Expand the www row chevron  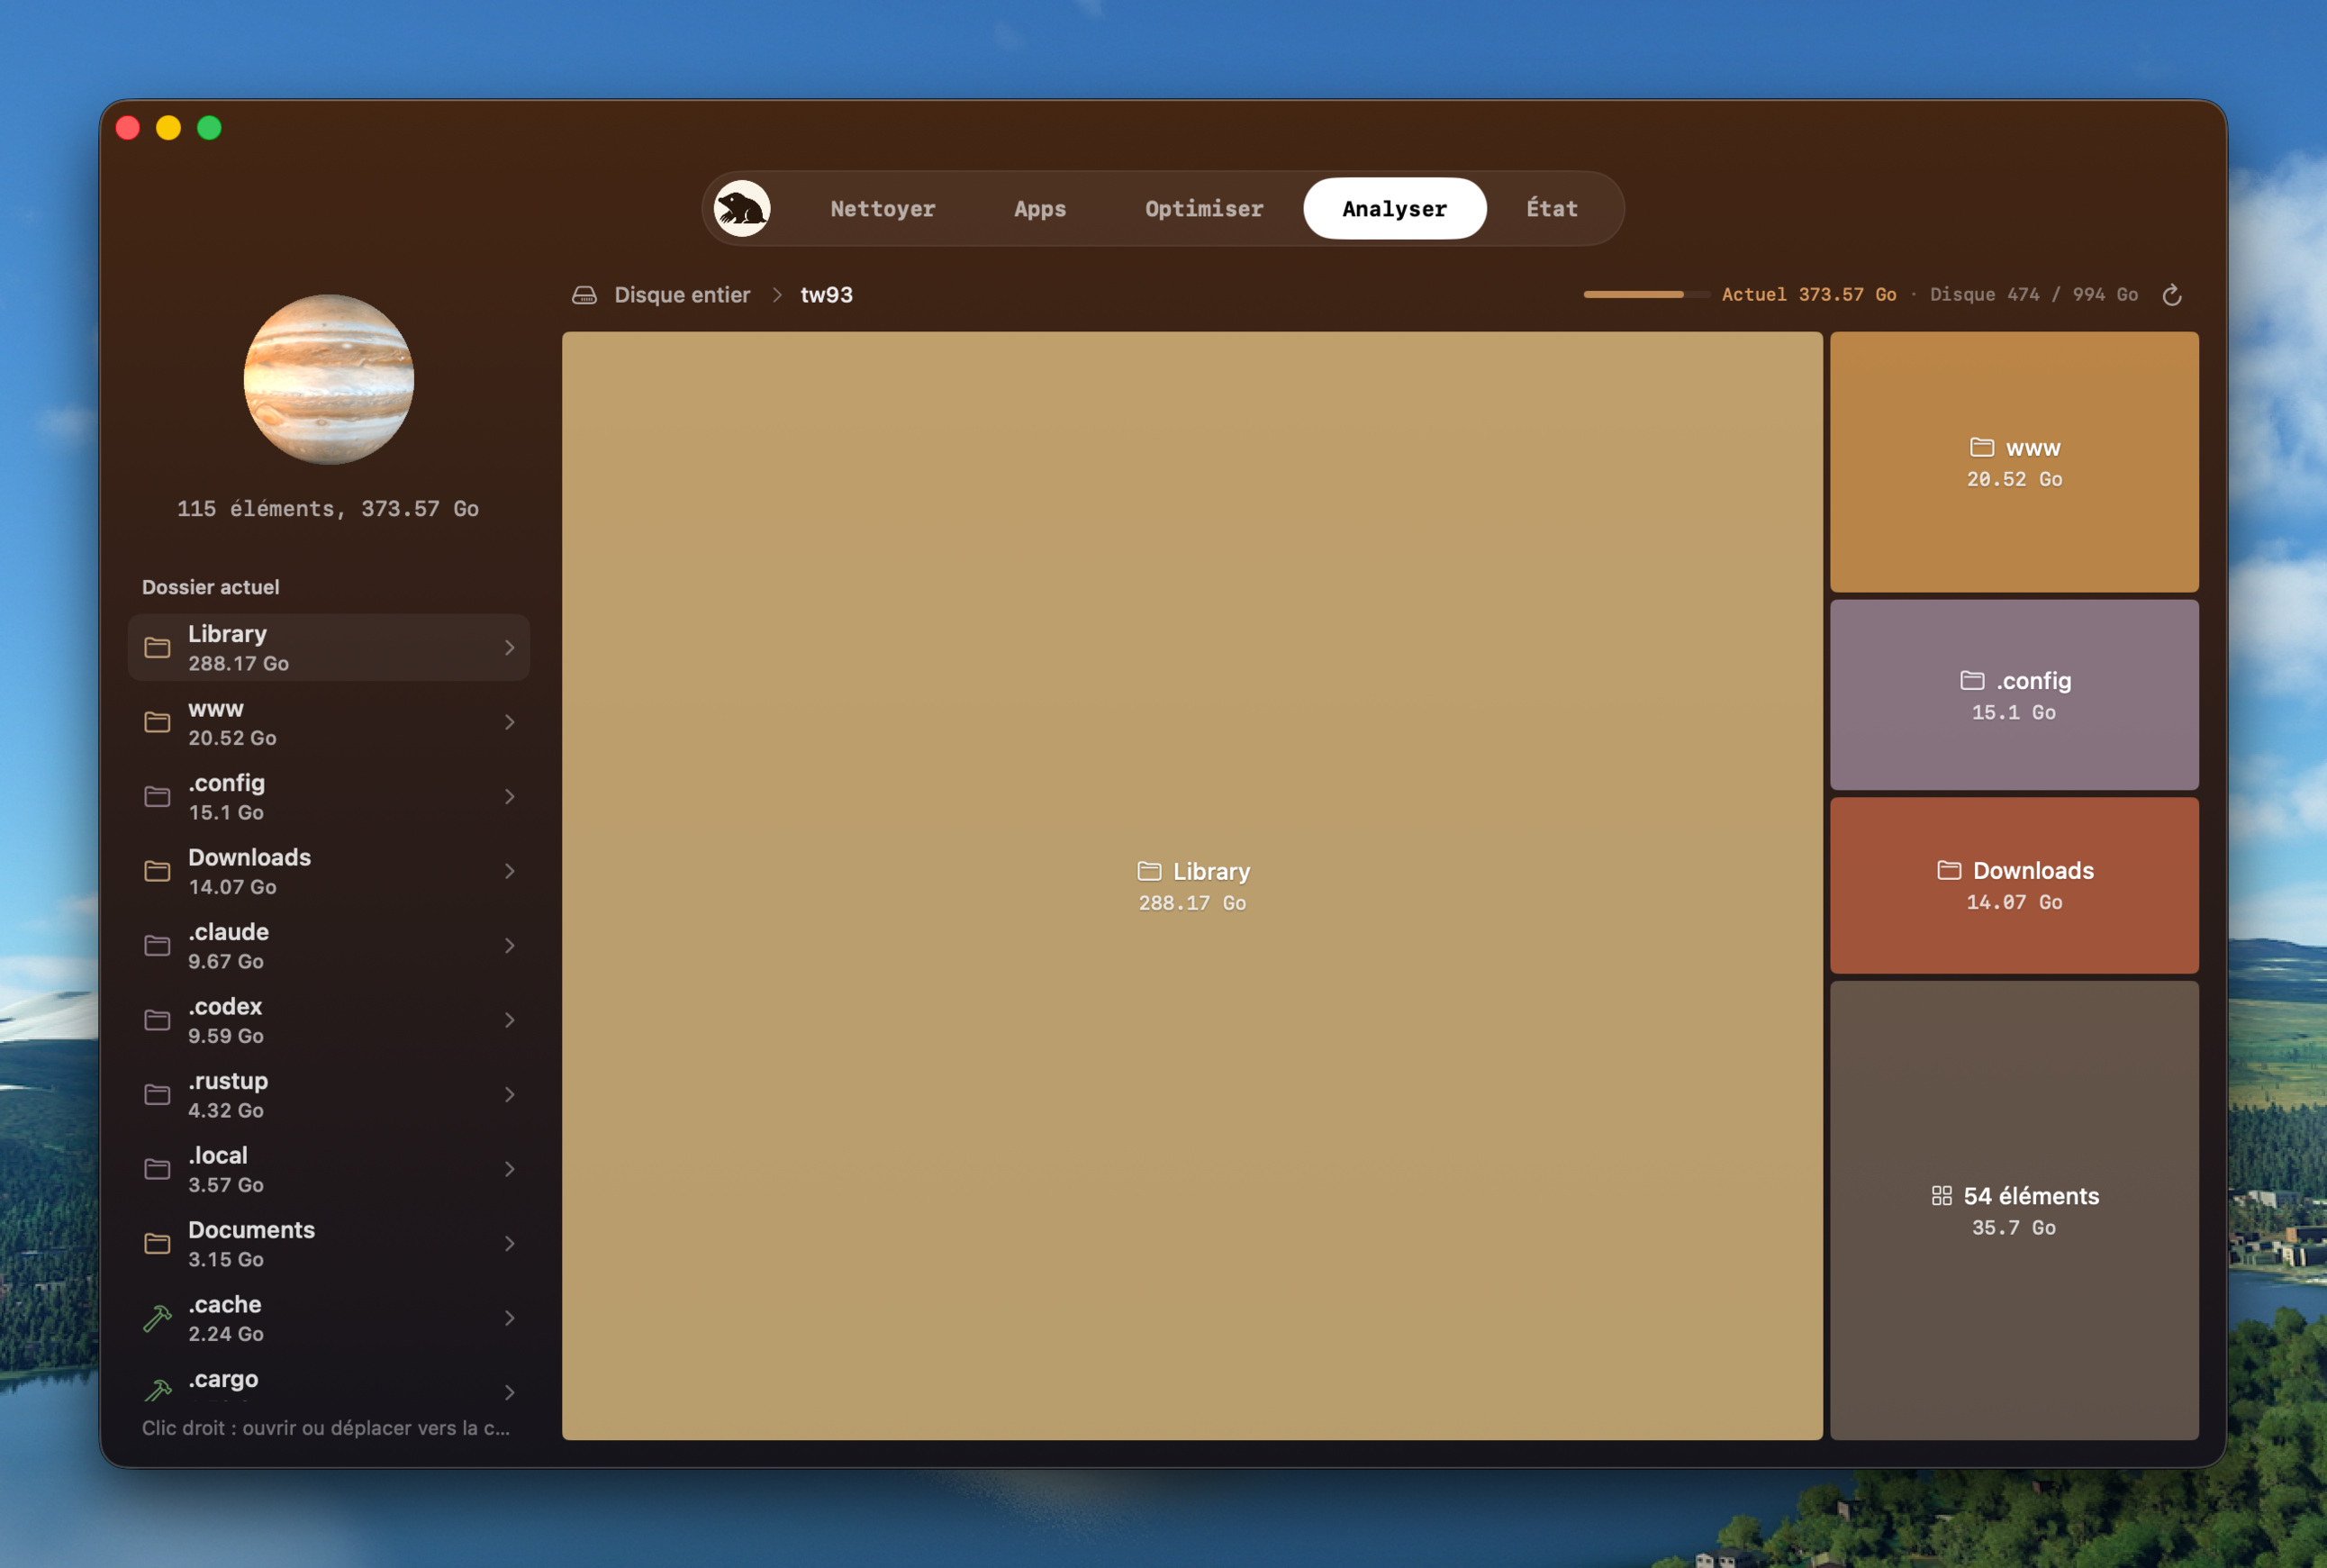coord(510,722)
